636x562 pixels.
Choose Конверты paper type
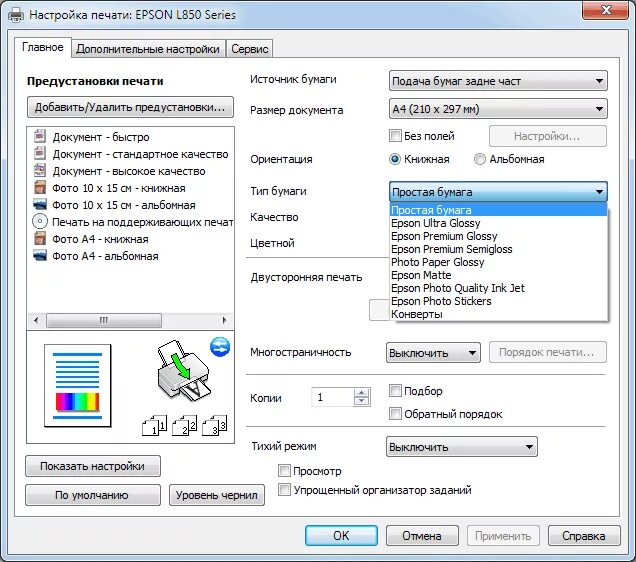(498, 314)
